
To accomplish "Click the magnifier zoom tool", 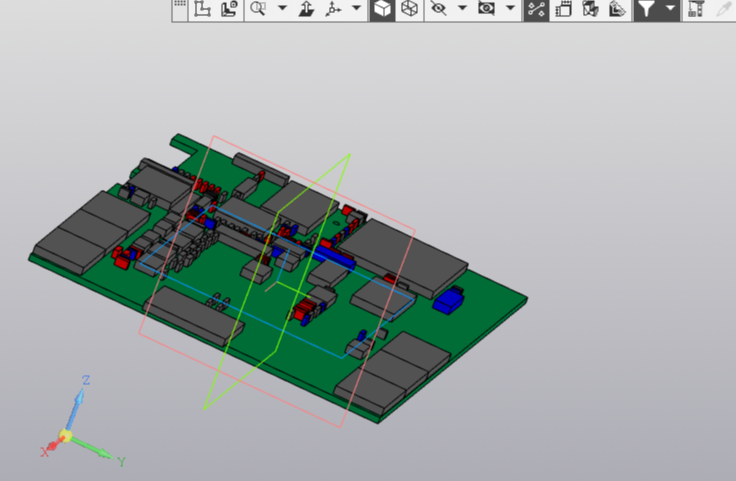I will click(258, 10).
